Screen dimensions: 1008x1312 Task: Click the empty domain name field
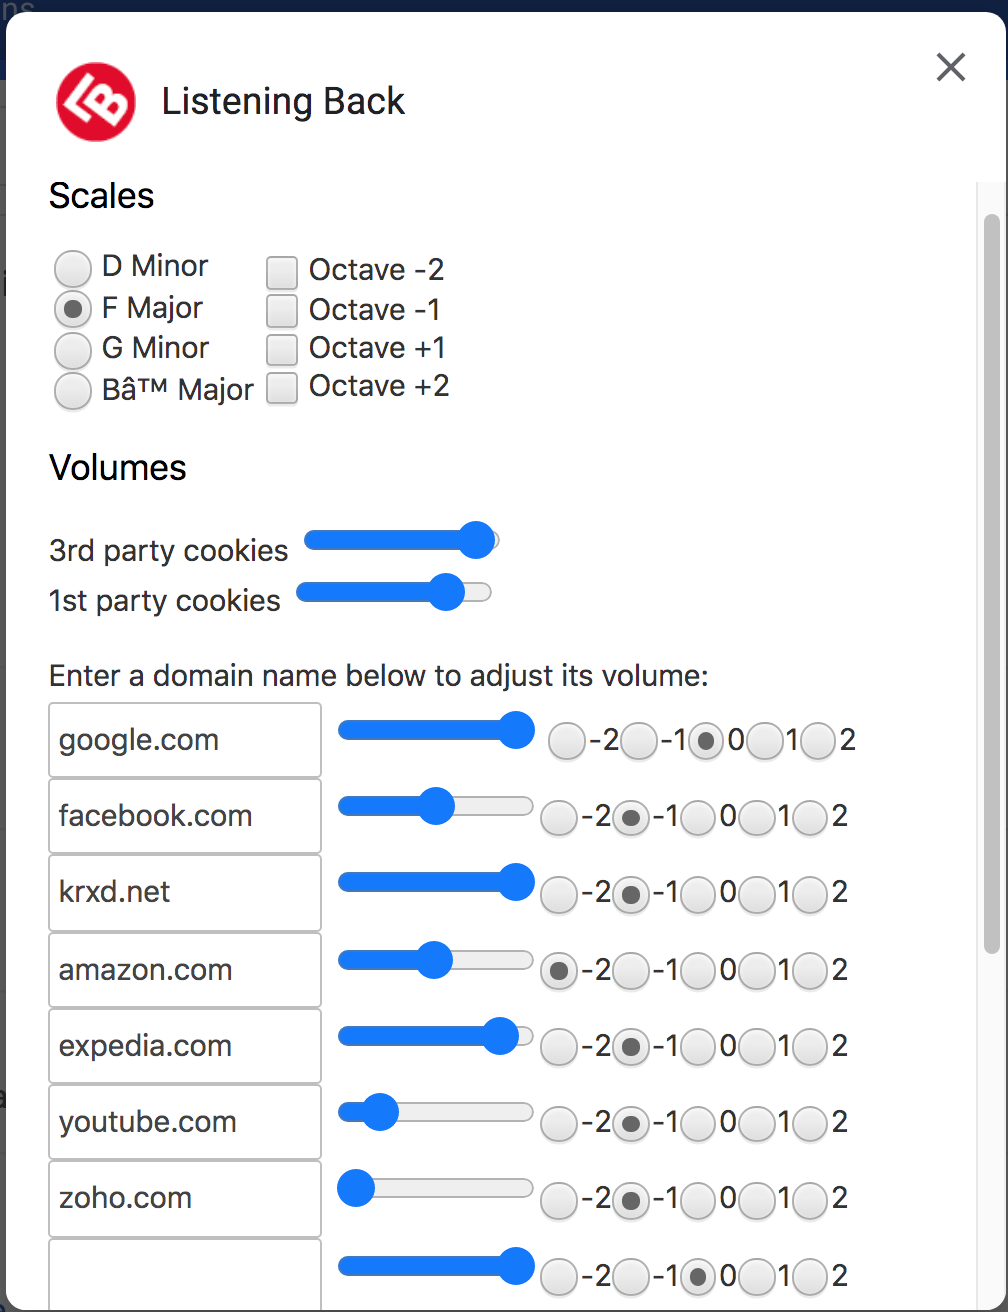tap(185, 1274)
